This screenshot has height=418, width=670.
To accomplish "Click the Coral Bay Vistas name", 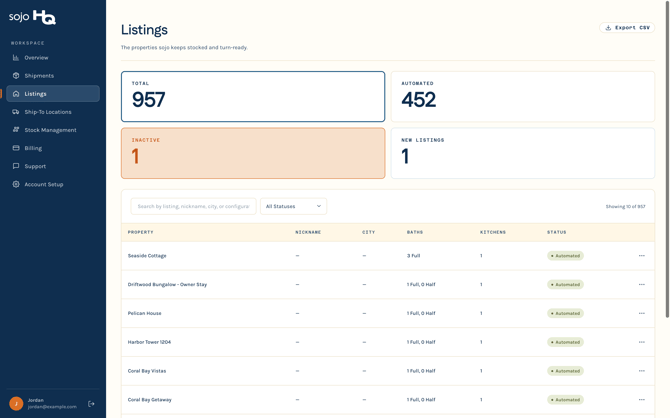I will pos(147,371).
